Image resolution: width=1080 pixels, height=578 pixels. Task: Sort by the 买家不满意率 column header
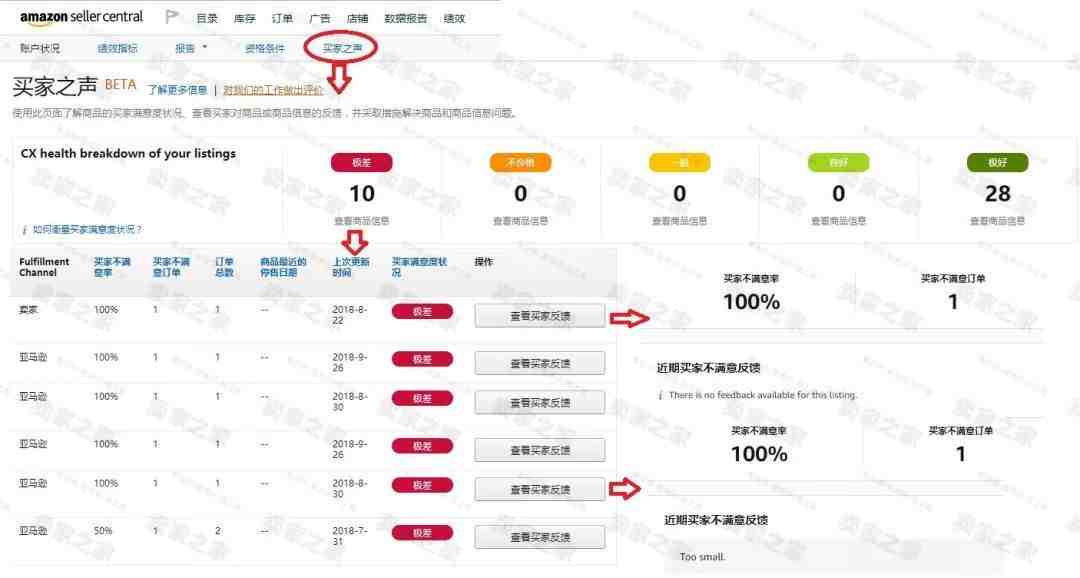click(x=112, y=267)
